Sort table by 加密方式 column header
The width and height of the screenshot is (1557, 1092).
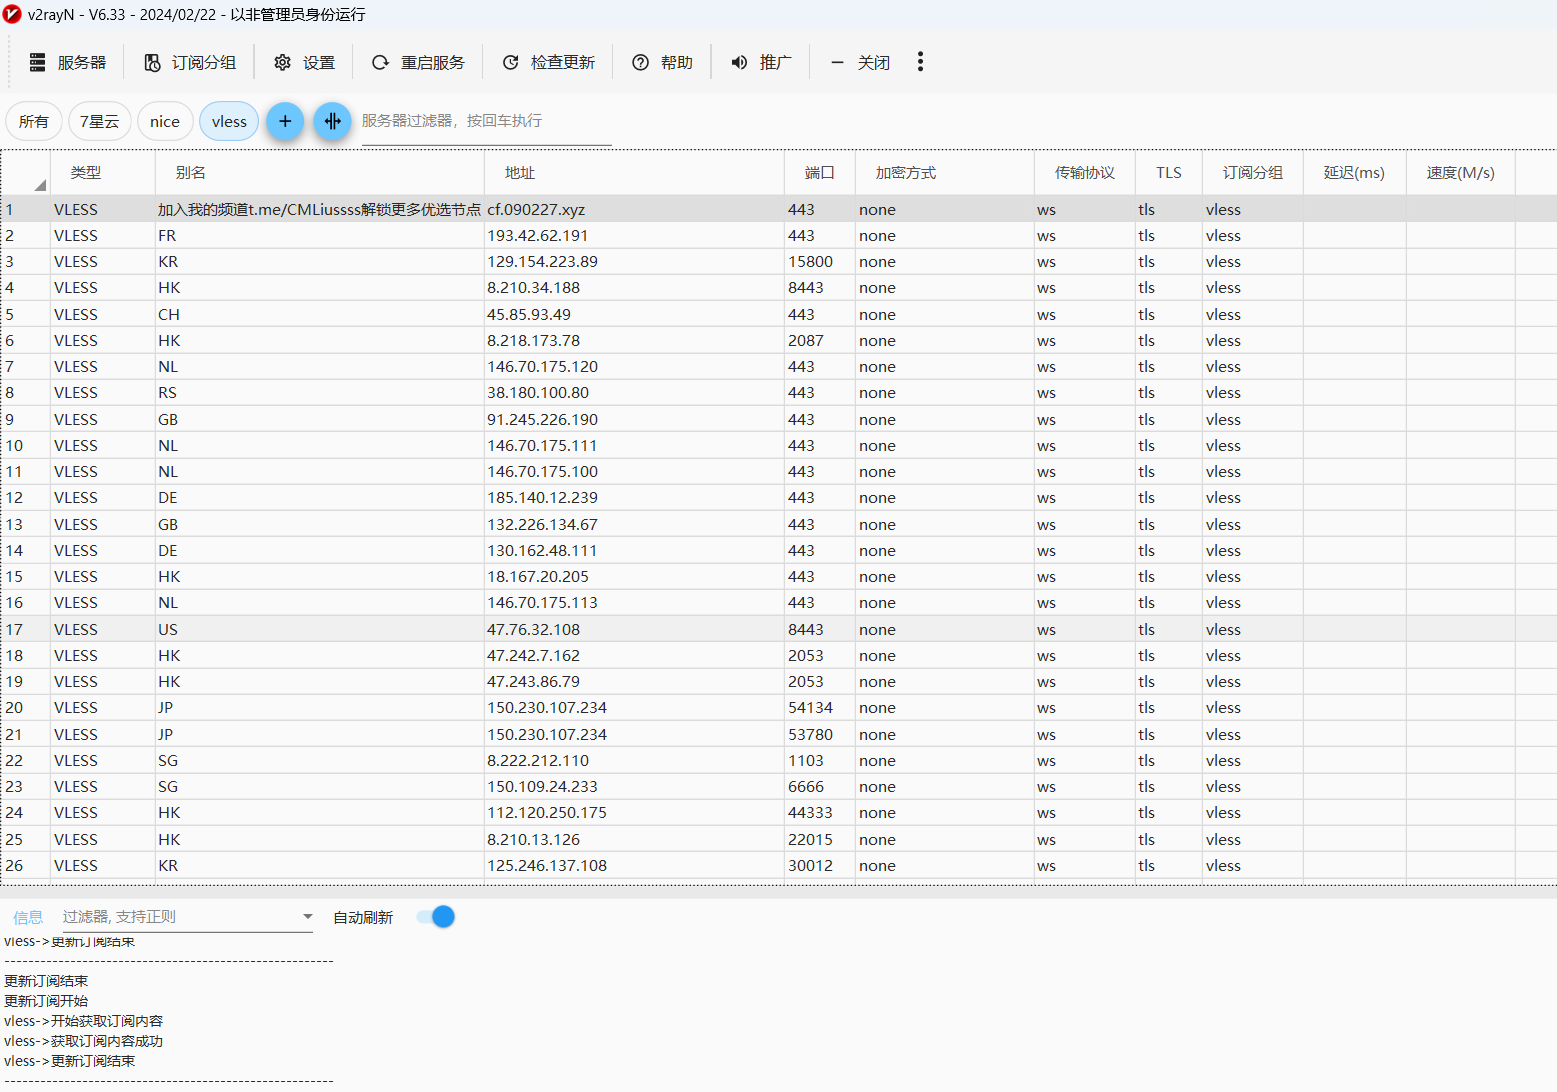click(x=945, y=172)
